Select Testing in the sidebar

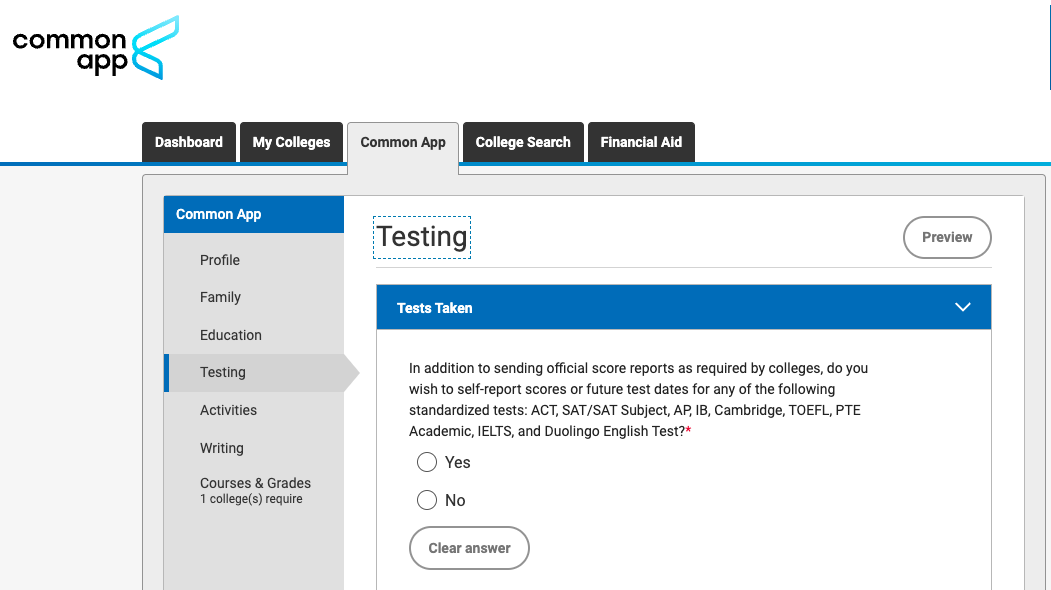223,372
